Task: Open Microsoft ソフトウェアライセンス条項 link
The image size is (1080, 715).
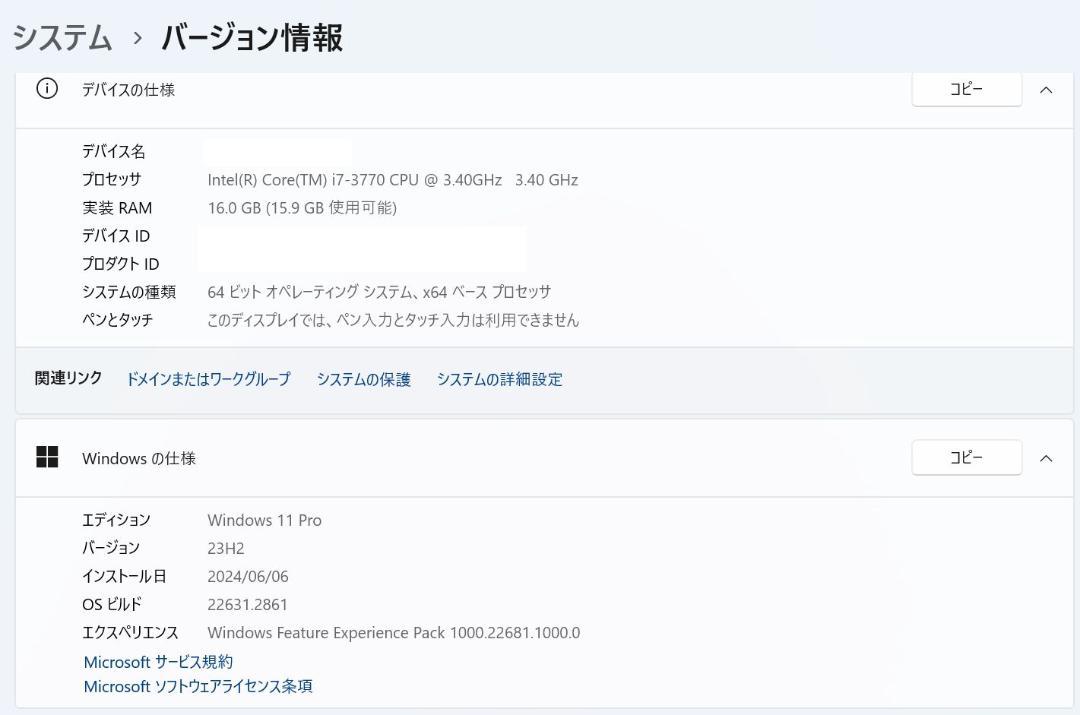Action: point(198,686)
